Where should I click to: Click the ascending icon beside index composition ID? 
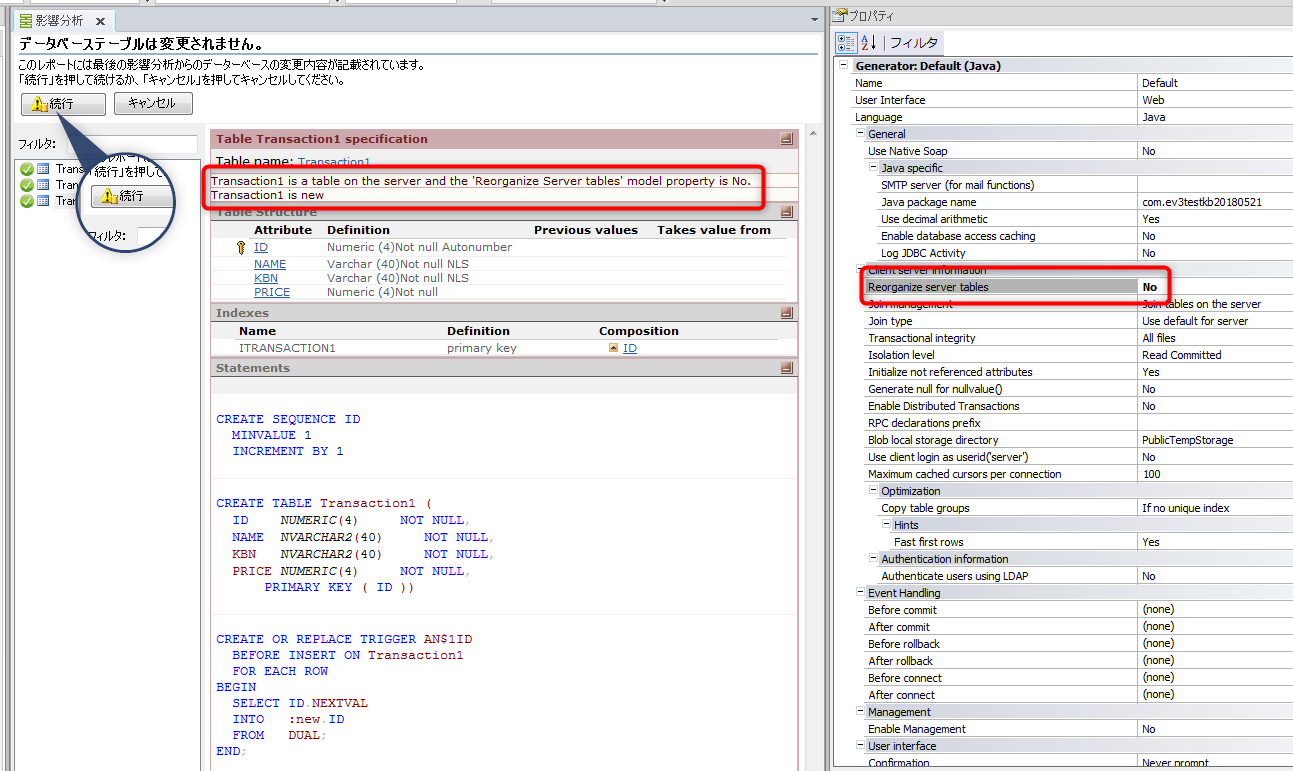tap(613, 348)
